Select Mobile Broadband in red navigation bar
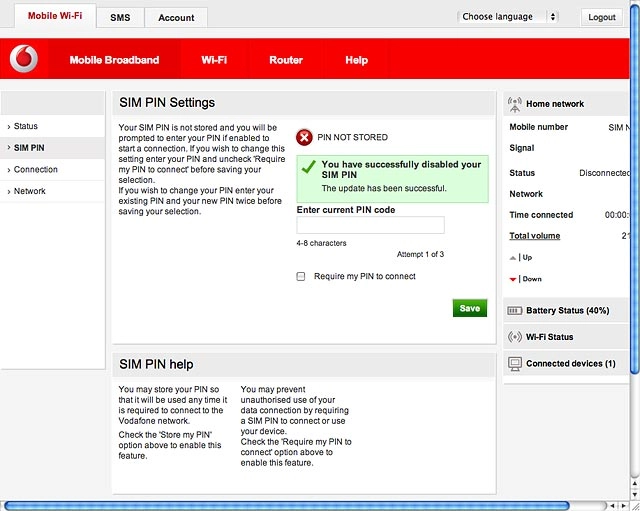Viewport: 640px width, 511px height. (114, 60)
